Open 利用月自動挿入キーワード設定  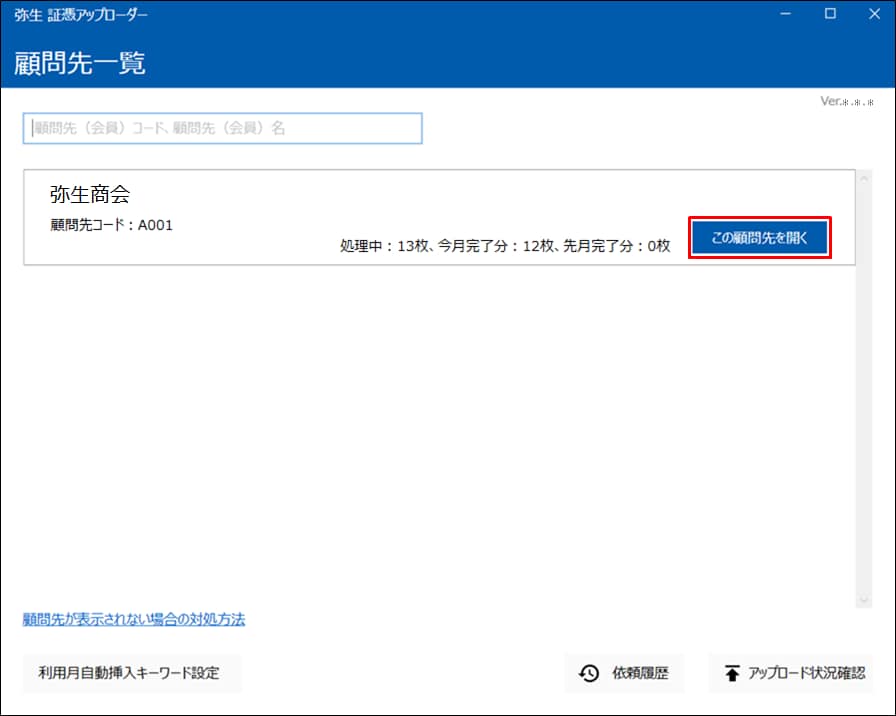point(132,674)
